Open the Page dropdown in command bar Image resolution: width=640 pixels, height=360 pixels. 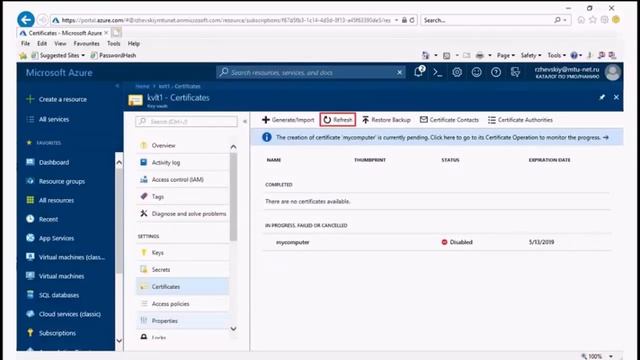click(506, 55)
